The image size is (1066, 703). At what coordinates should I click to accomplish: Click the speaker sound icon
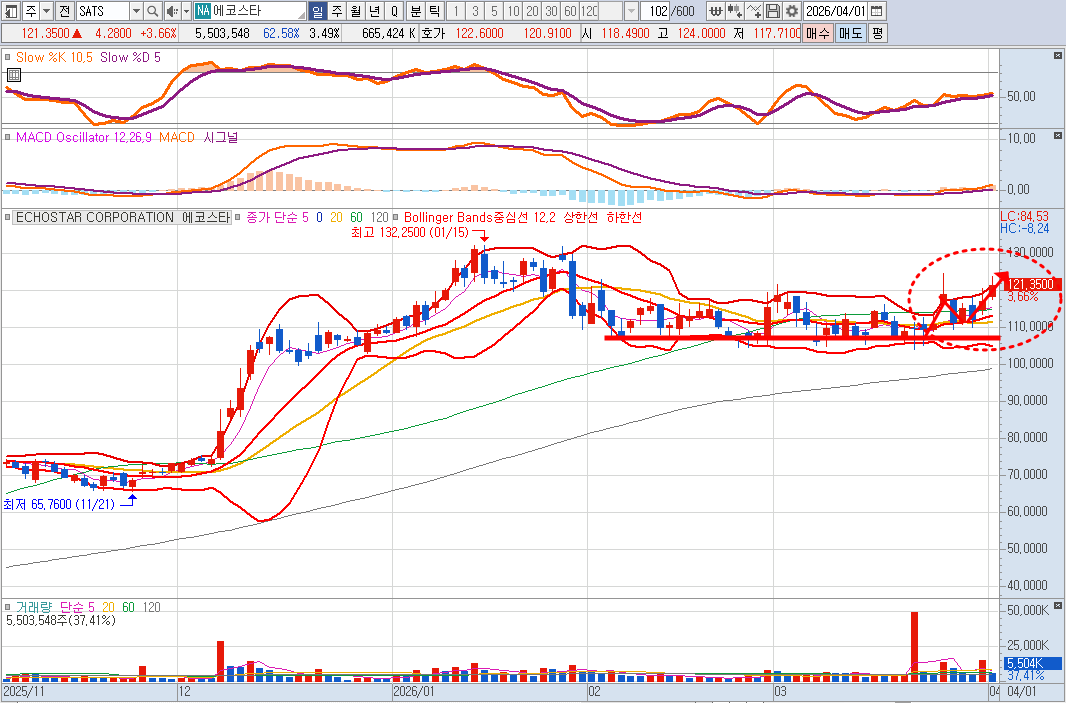172,11
